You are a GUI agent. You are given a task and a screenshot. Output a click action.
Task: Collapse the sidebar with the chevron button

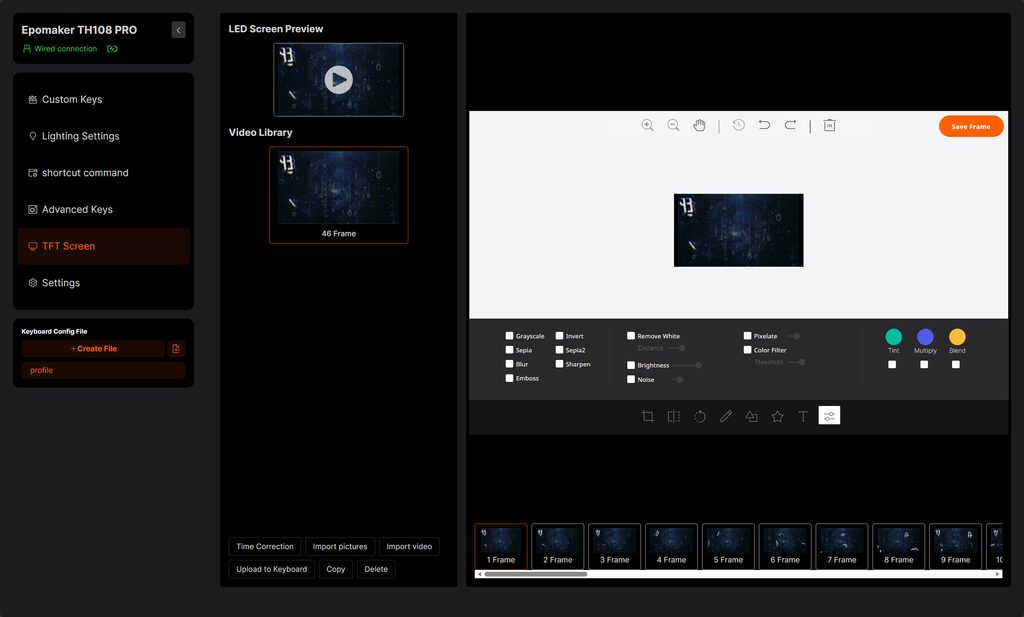pyautogui.click(x=178, y=30)
